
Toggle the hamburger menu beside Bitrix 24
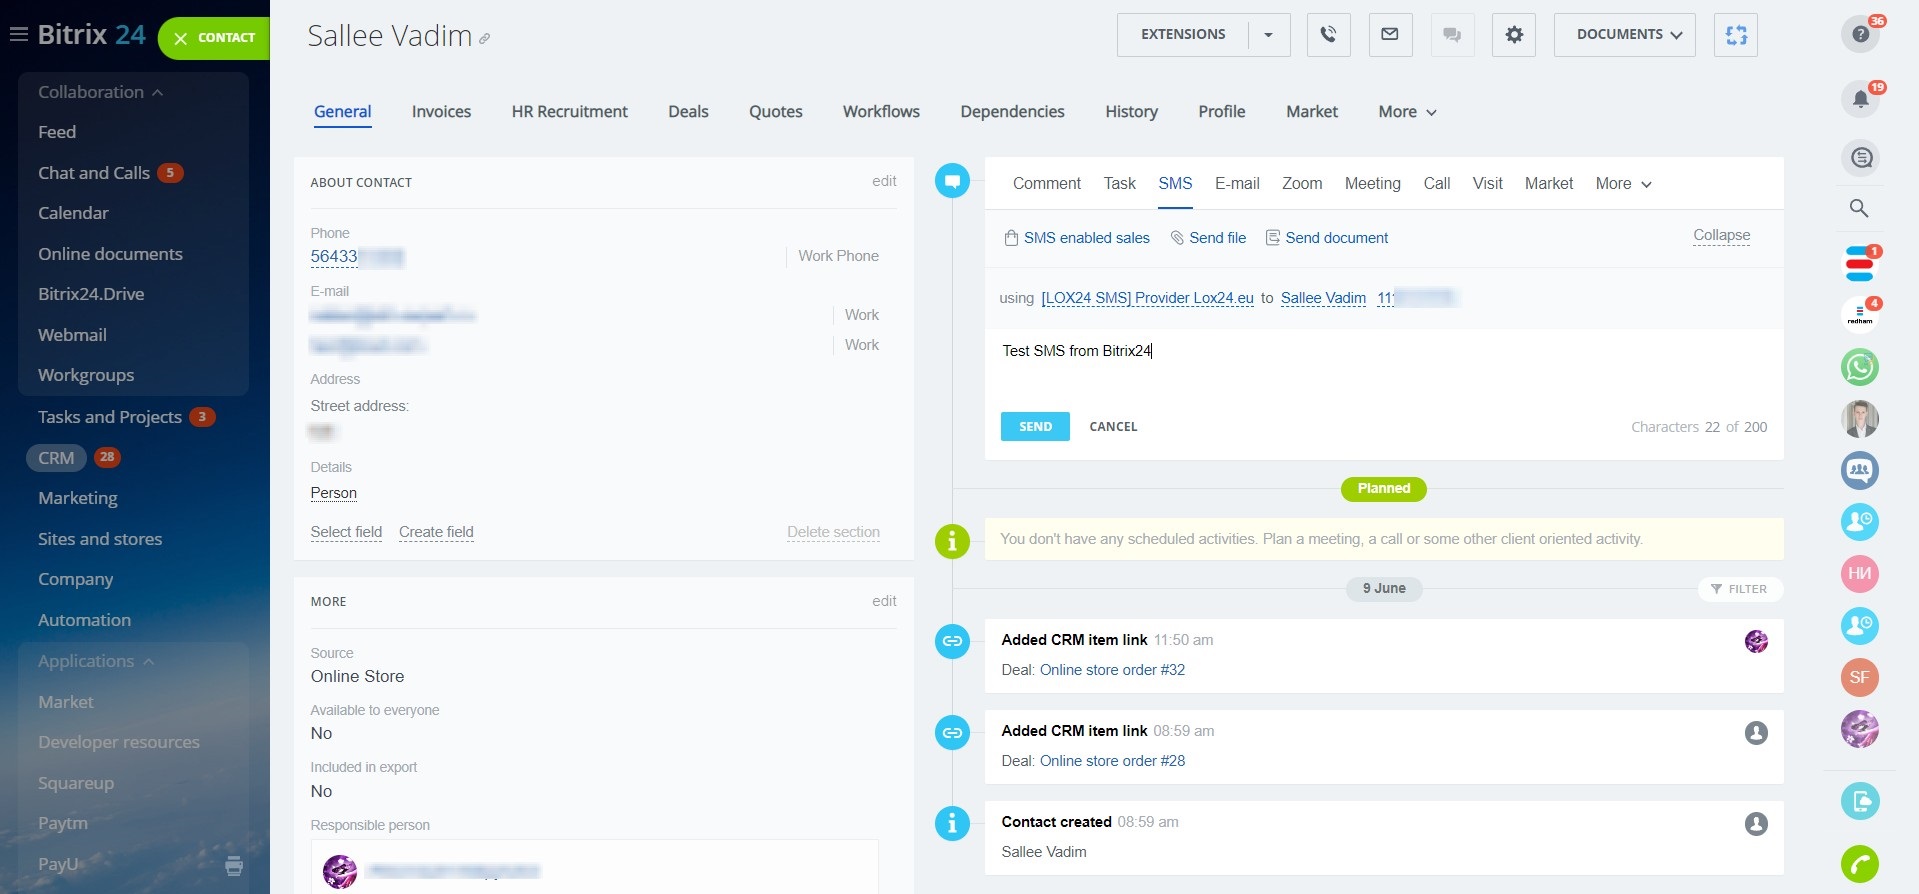pos(18,35)
